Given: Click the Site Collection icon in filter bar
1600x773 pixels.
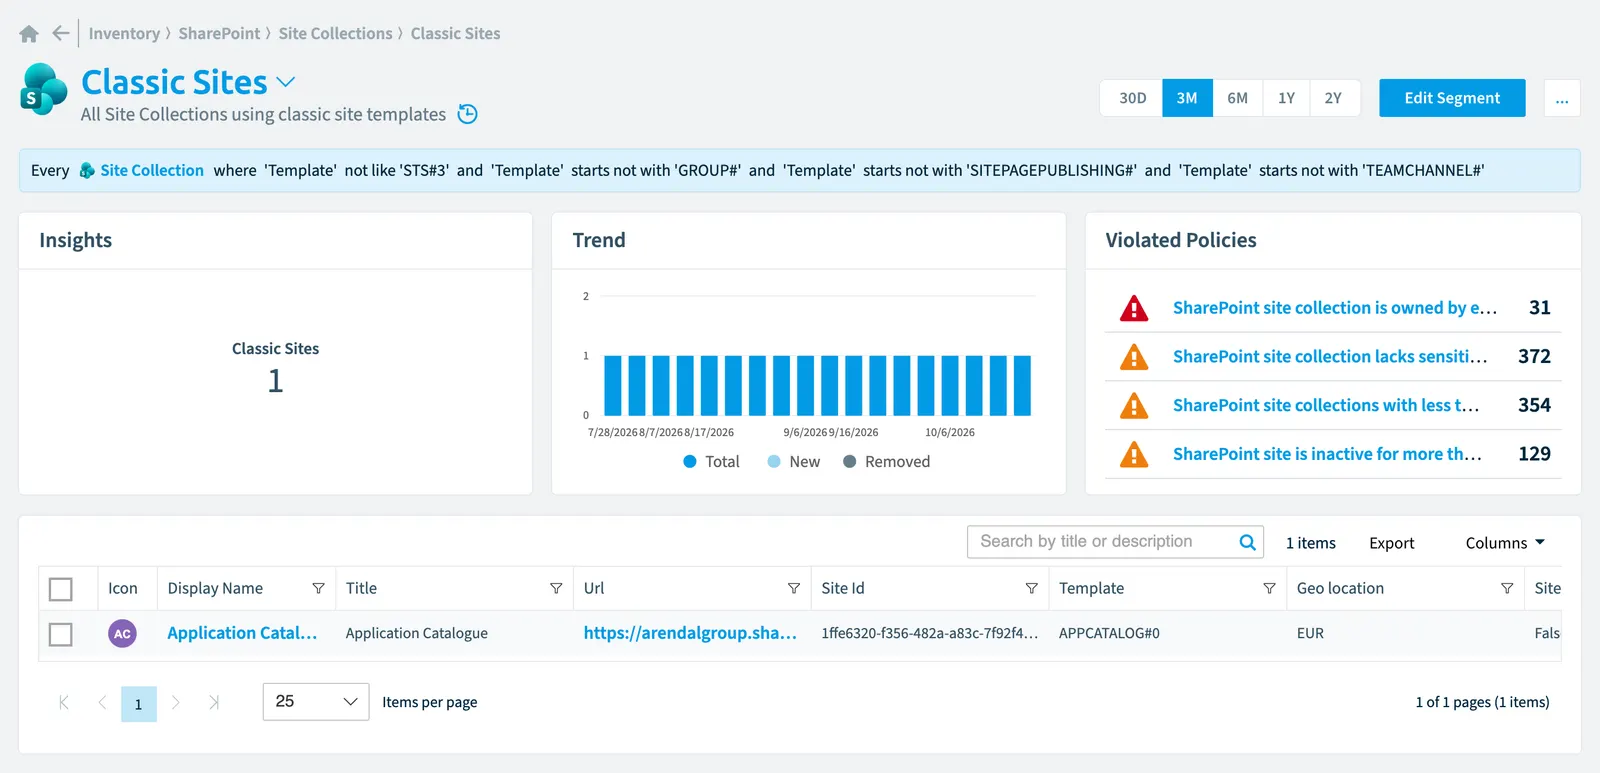Looking at the screenshot, I should point(87,170).
